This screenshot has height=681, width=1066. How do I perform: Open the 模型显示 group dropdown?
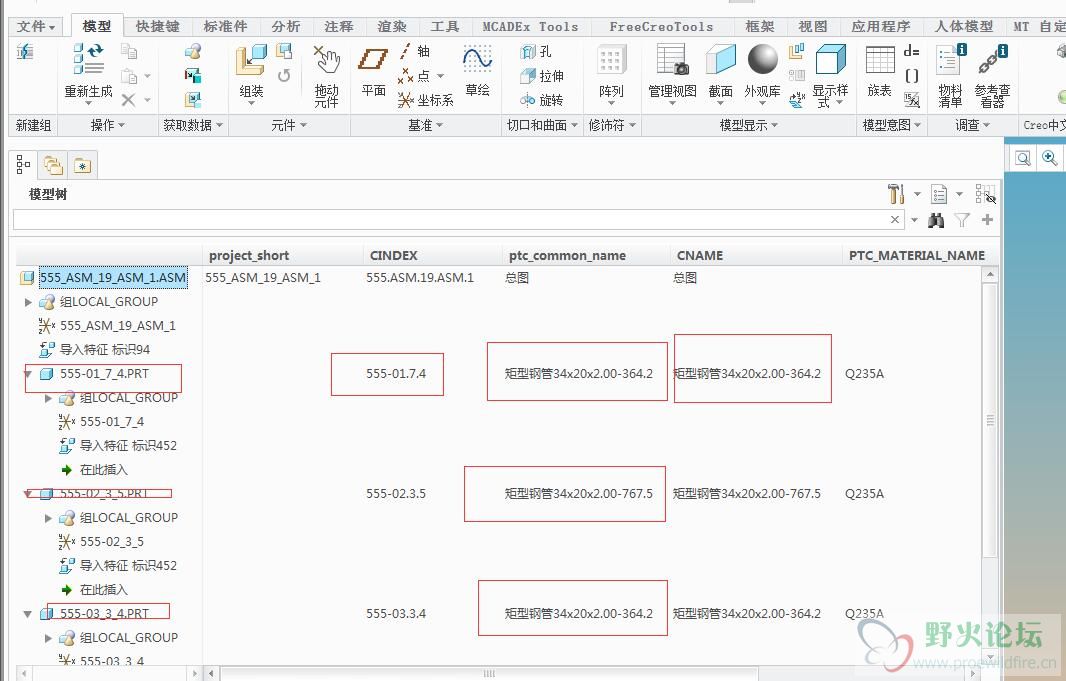(x=749, y=125)
